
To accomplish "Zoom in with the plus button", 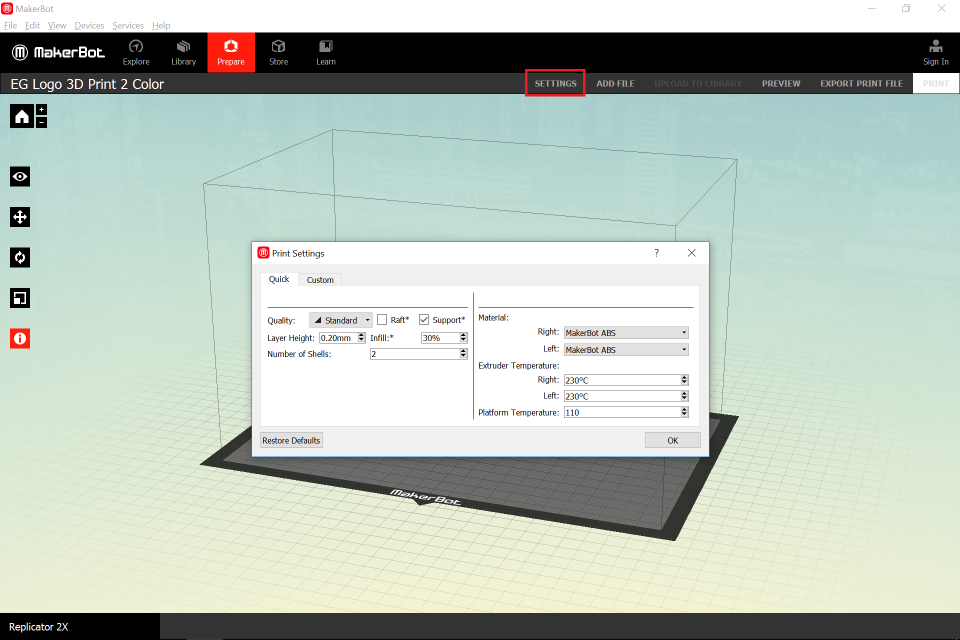I will click(x=41, y=110).
